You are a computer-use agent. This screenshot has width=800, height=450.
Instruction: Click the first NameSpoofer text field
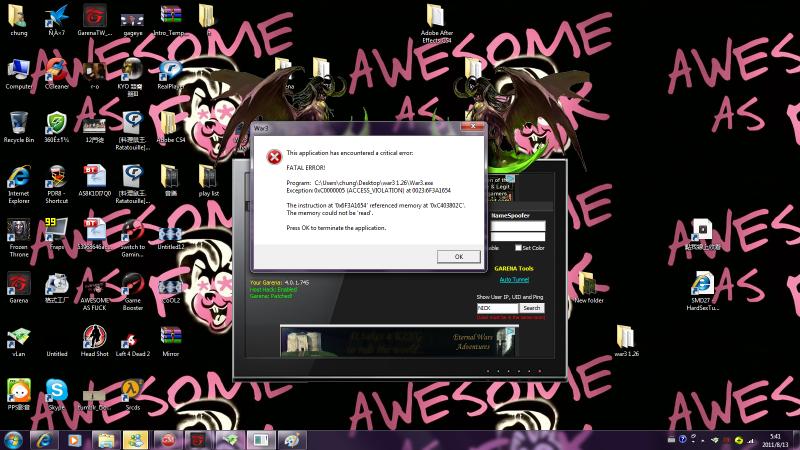518,226
